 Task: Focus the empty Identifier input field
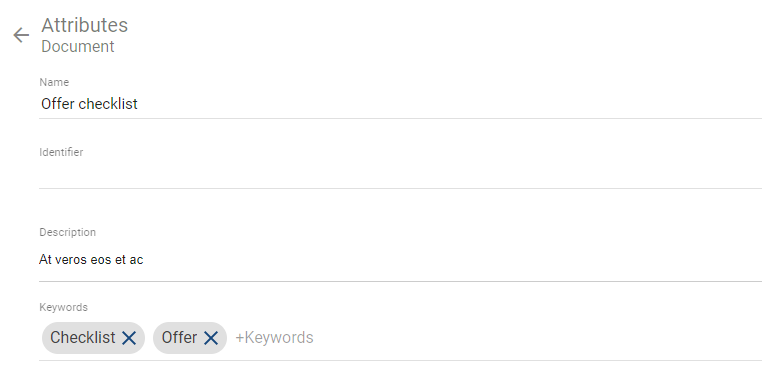point(400,174)
